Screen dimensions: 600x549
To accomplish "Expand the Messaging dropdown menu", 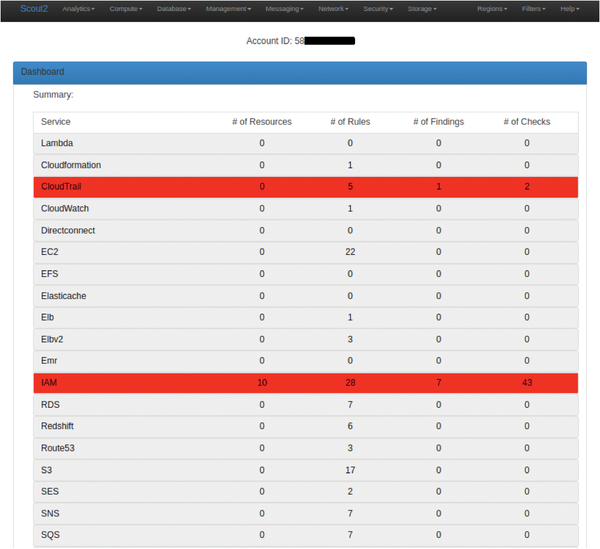I will click(x=284, y=9).
